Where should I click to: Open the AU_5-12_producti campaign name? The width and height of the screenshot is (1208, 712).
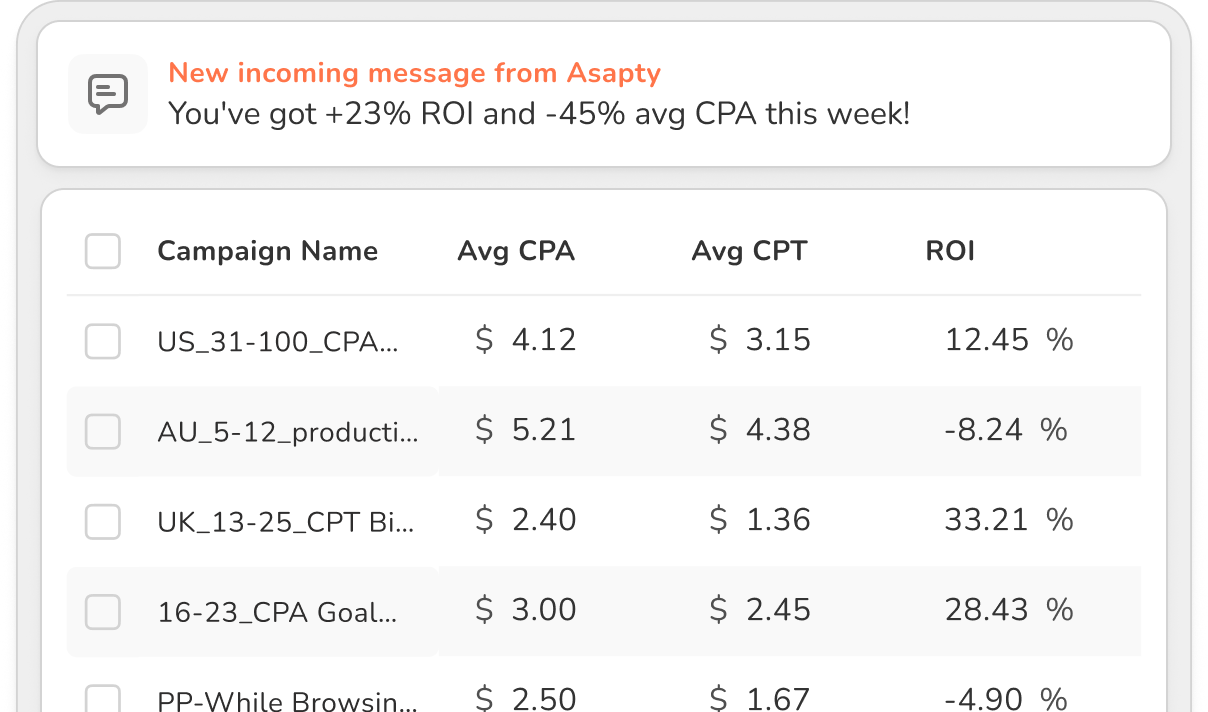tap(288, 432)
